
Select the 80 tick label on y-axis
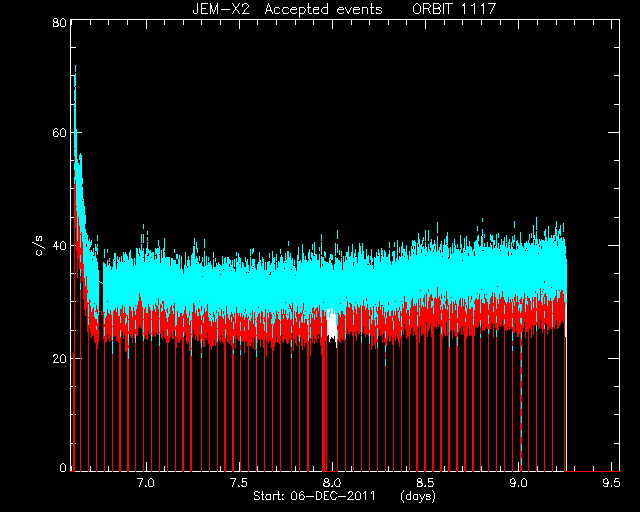(59, 22)
